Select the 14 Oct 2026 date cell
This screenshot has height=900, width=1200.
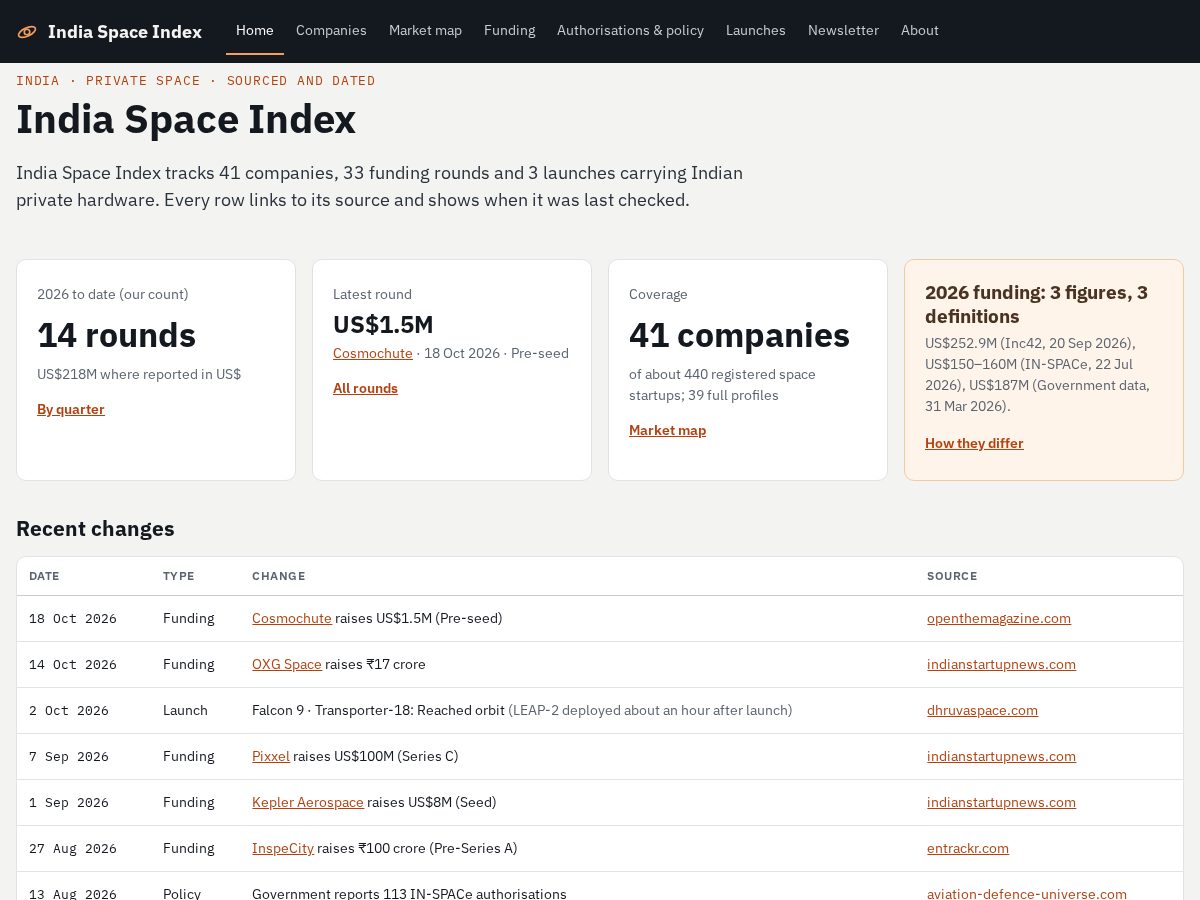[x=73, y=665]
